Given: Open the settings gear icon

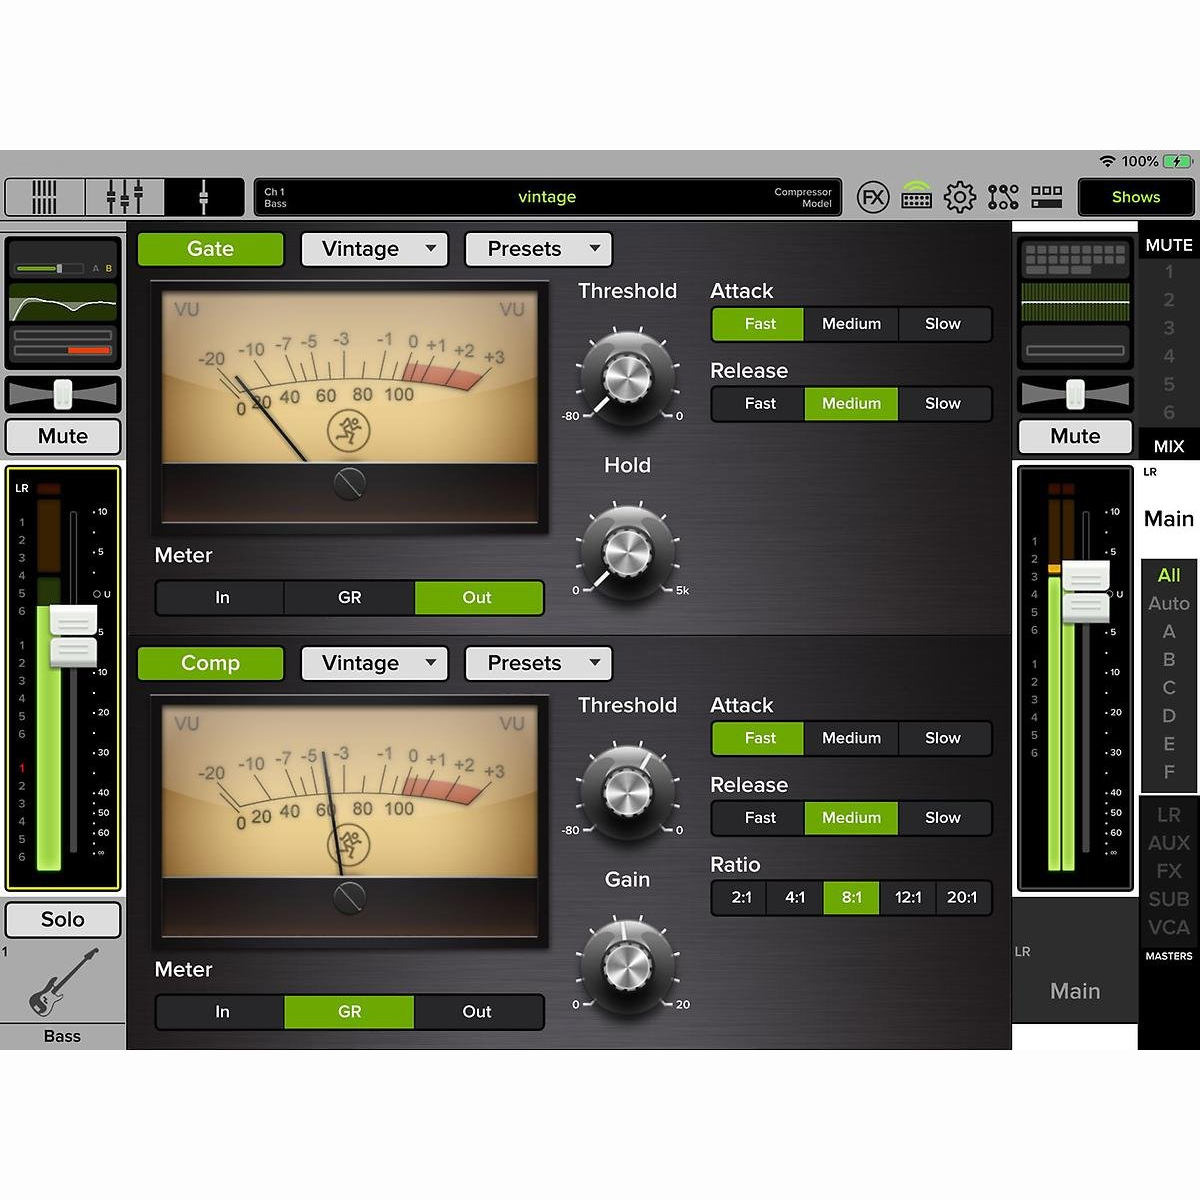Looking at the screenshot, I should tap(960, 197).
